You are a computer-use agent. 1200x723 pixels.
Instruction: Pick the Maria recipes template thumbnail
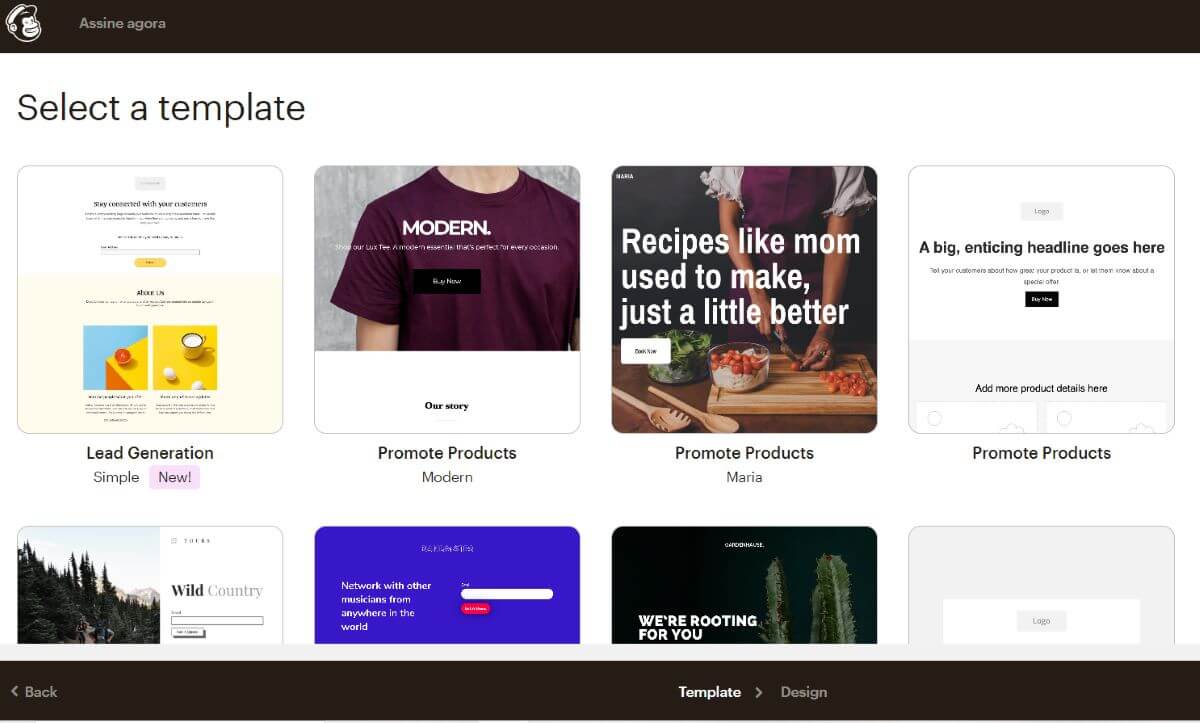(744, 300)
